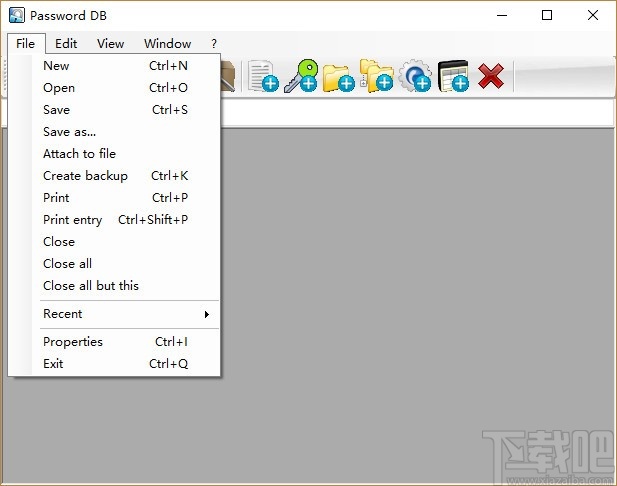This screenshot has height=486, width=617.
Task: Open the Edit menu
Action: tap(66, 44)
